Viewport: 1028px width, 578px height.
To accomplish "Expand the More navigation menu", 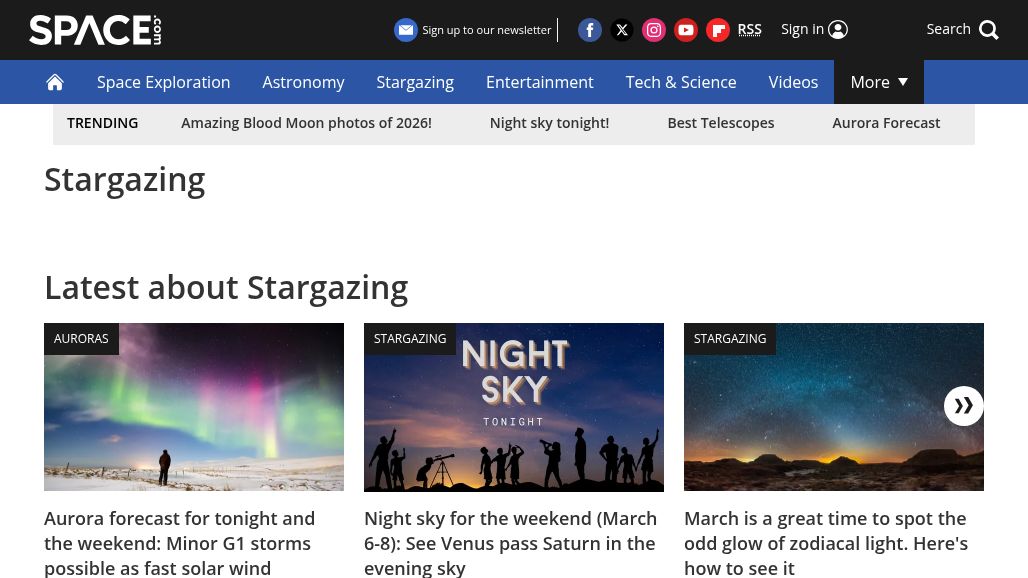I will pos(879,82).
